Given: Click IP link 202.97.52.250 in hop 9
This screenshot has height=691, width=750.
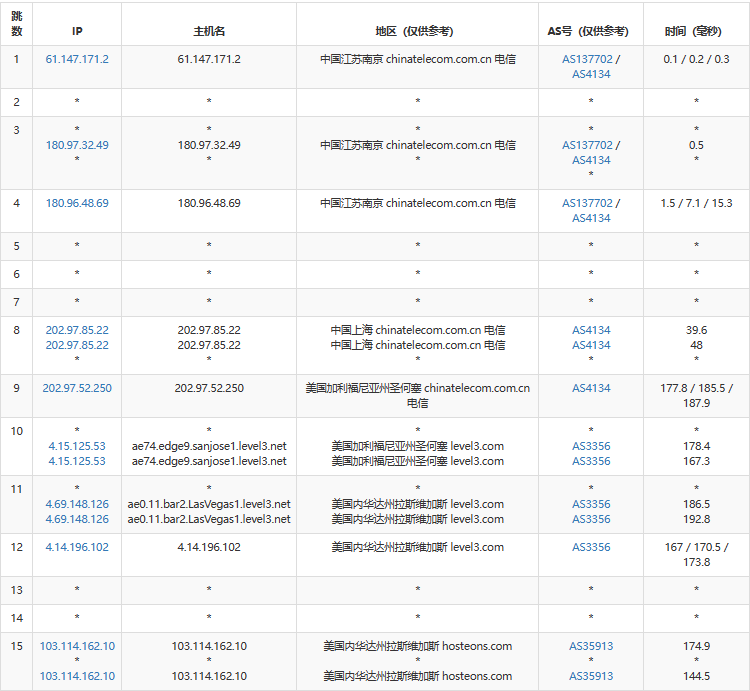Looking at the screenshot, I should coord(77,388).
